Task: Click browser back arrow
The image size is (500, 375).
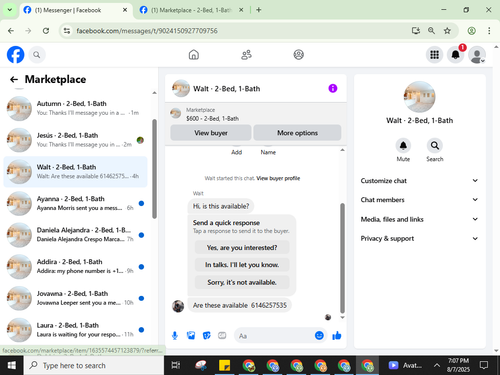Action: pos(11,31)
